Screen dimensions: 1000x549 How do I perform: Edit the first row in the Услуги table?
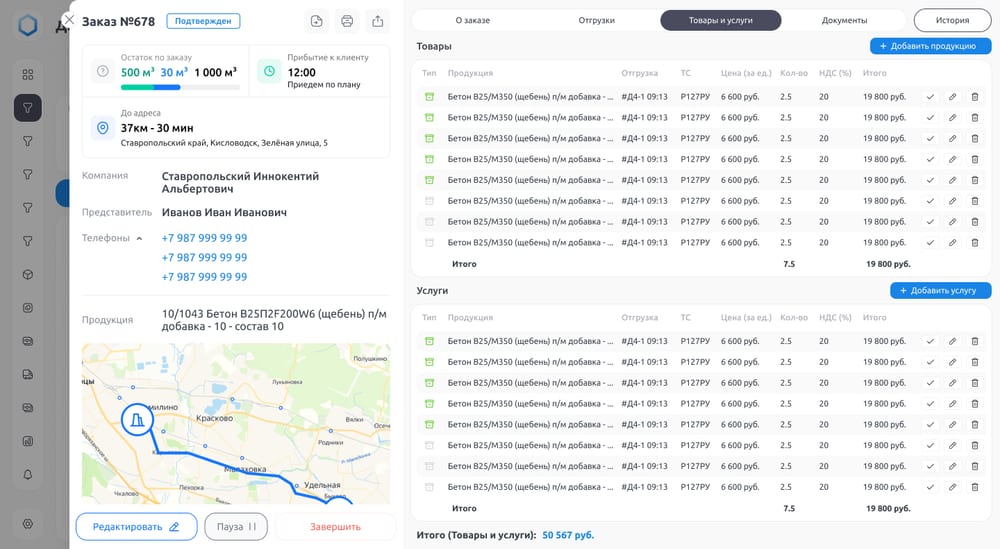tap(952, 341)
